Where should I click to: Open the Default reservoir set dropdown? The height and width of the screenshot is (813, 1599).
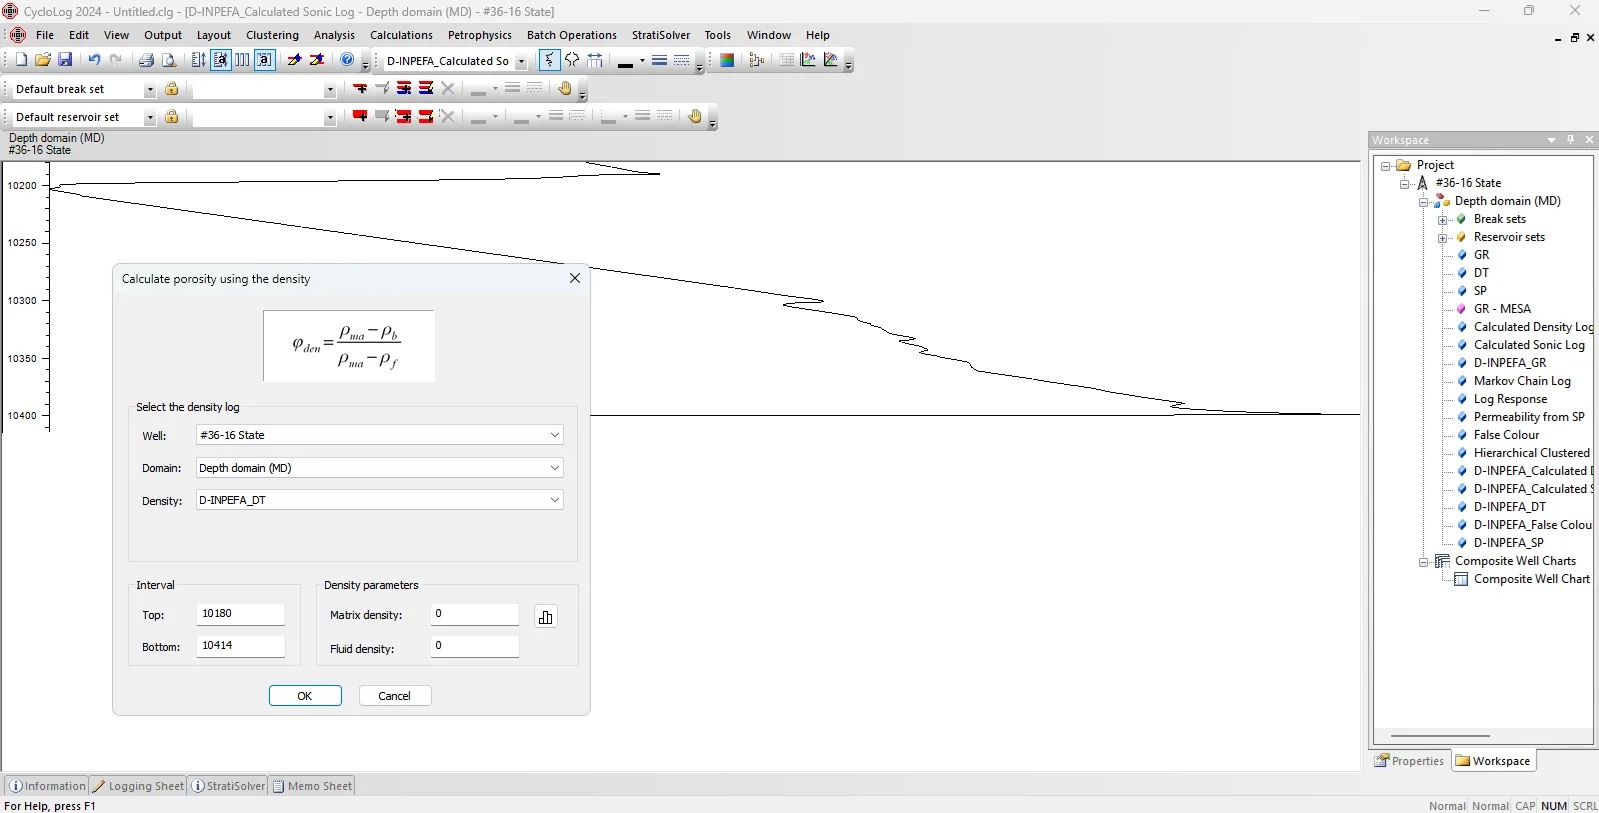pyautogui.click(x=150, y=118)
